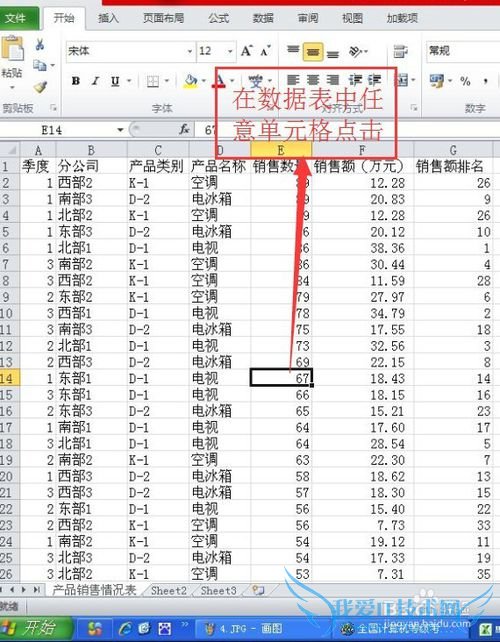The height and width of the screenshot is (642, 500).
Task: Open Accounting Format dropdown arrow
Action: click(x=449, y=80)
